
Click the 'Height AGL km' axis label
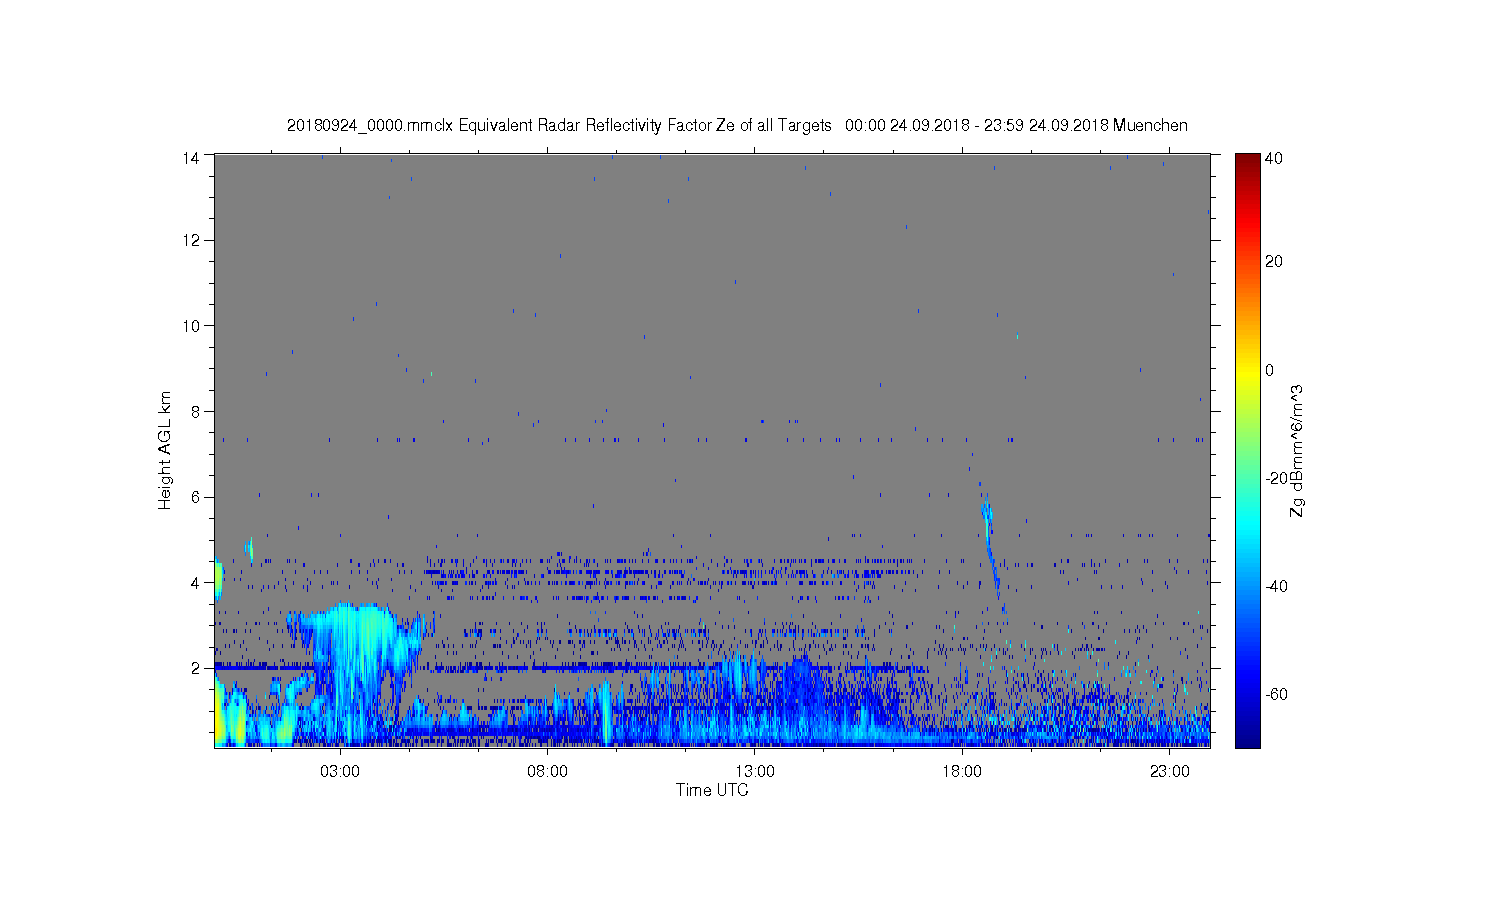(165, 450)
